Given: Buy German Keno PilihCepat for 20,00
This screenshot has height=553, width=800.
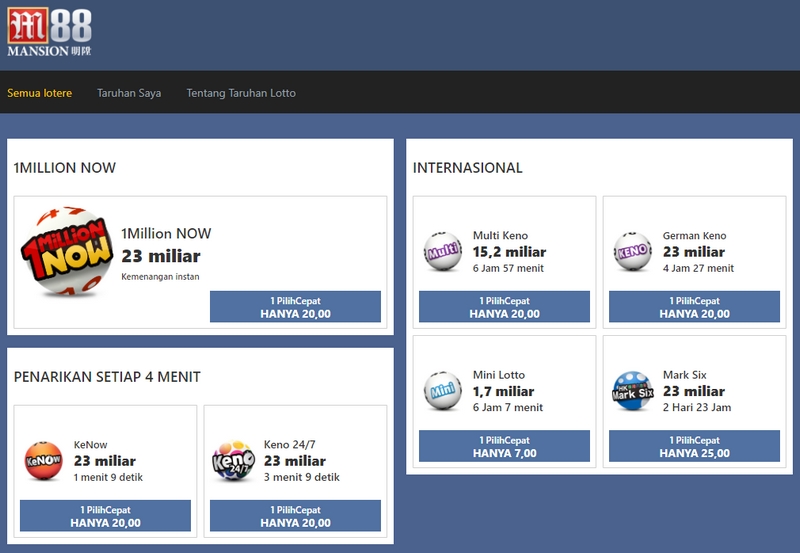Looking at the screenshot, I should click(x=694, y=307).
